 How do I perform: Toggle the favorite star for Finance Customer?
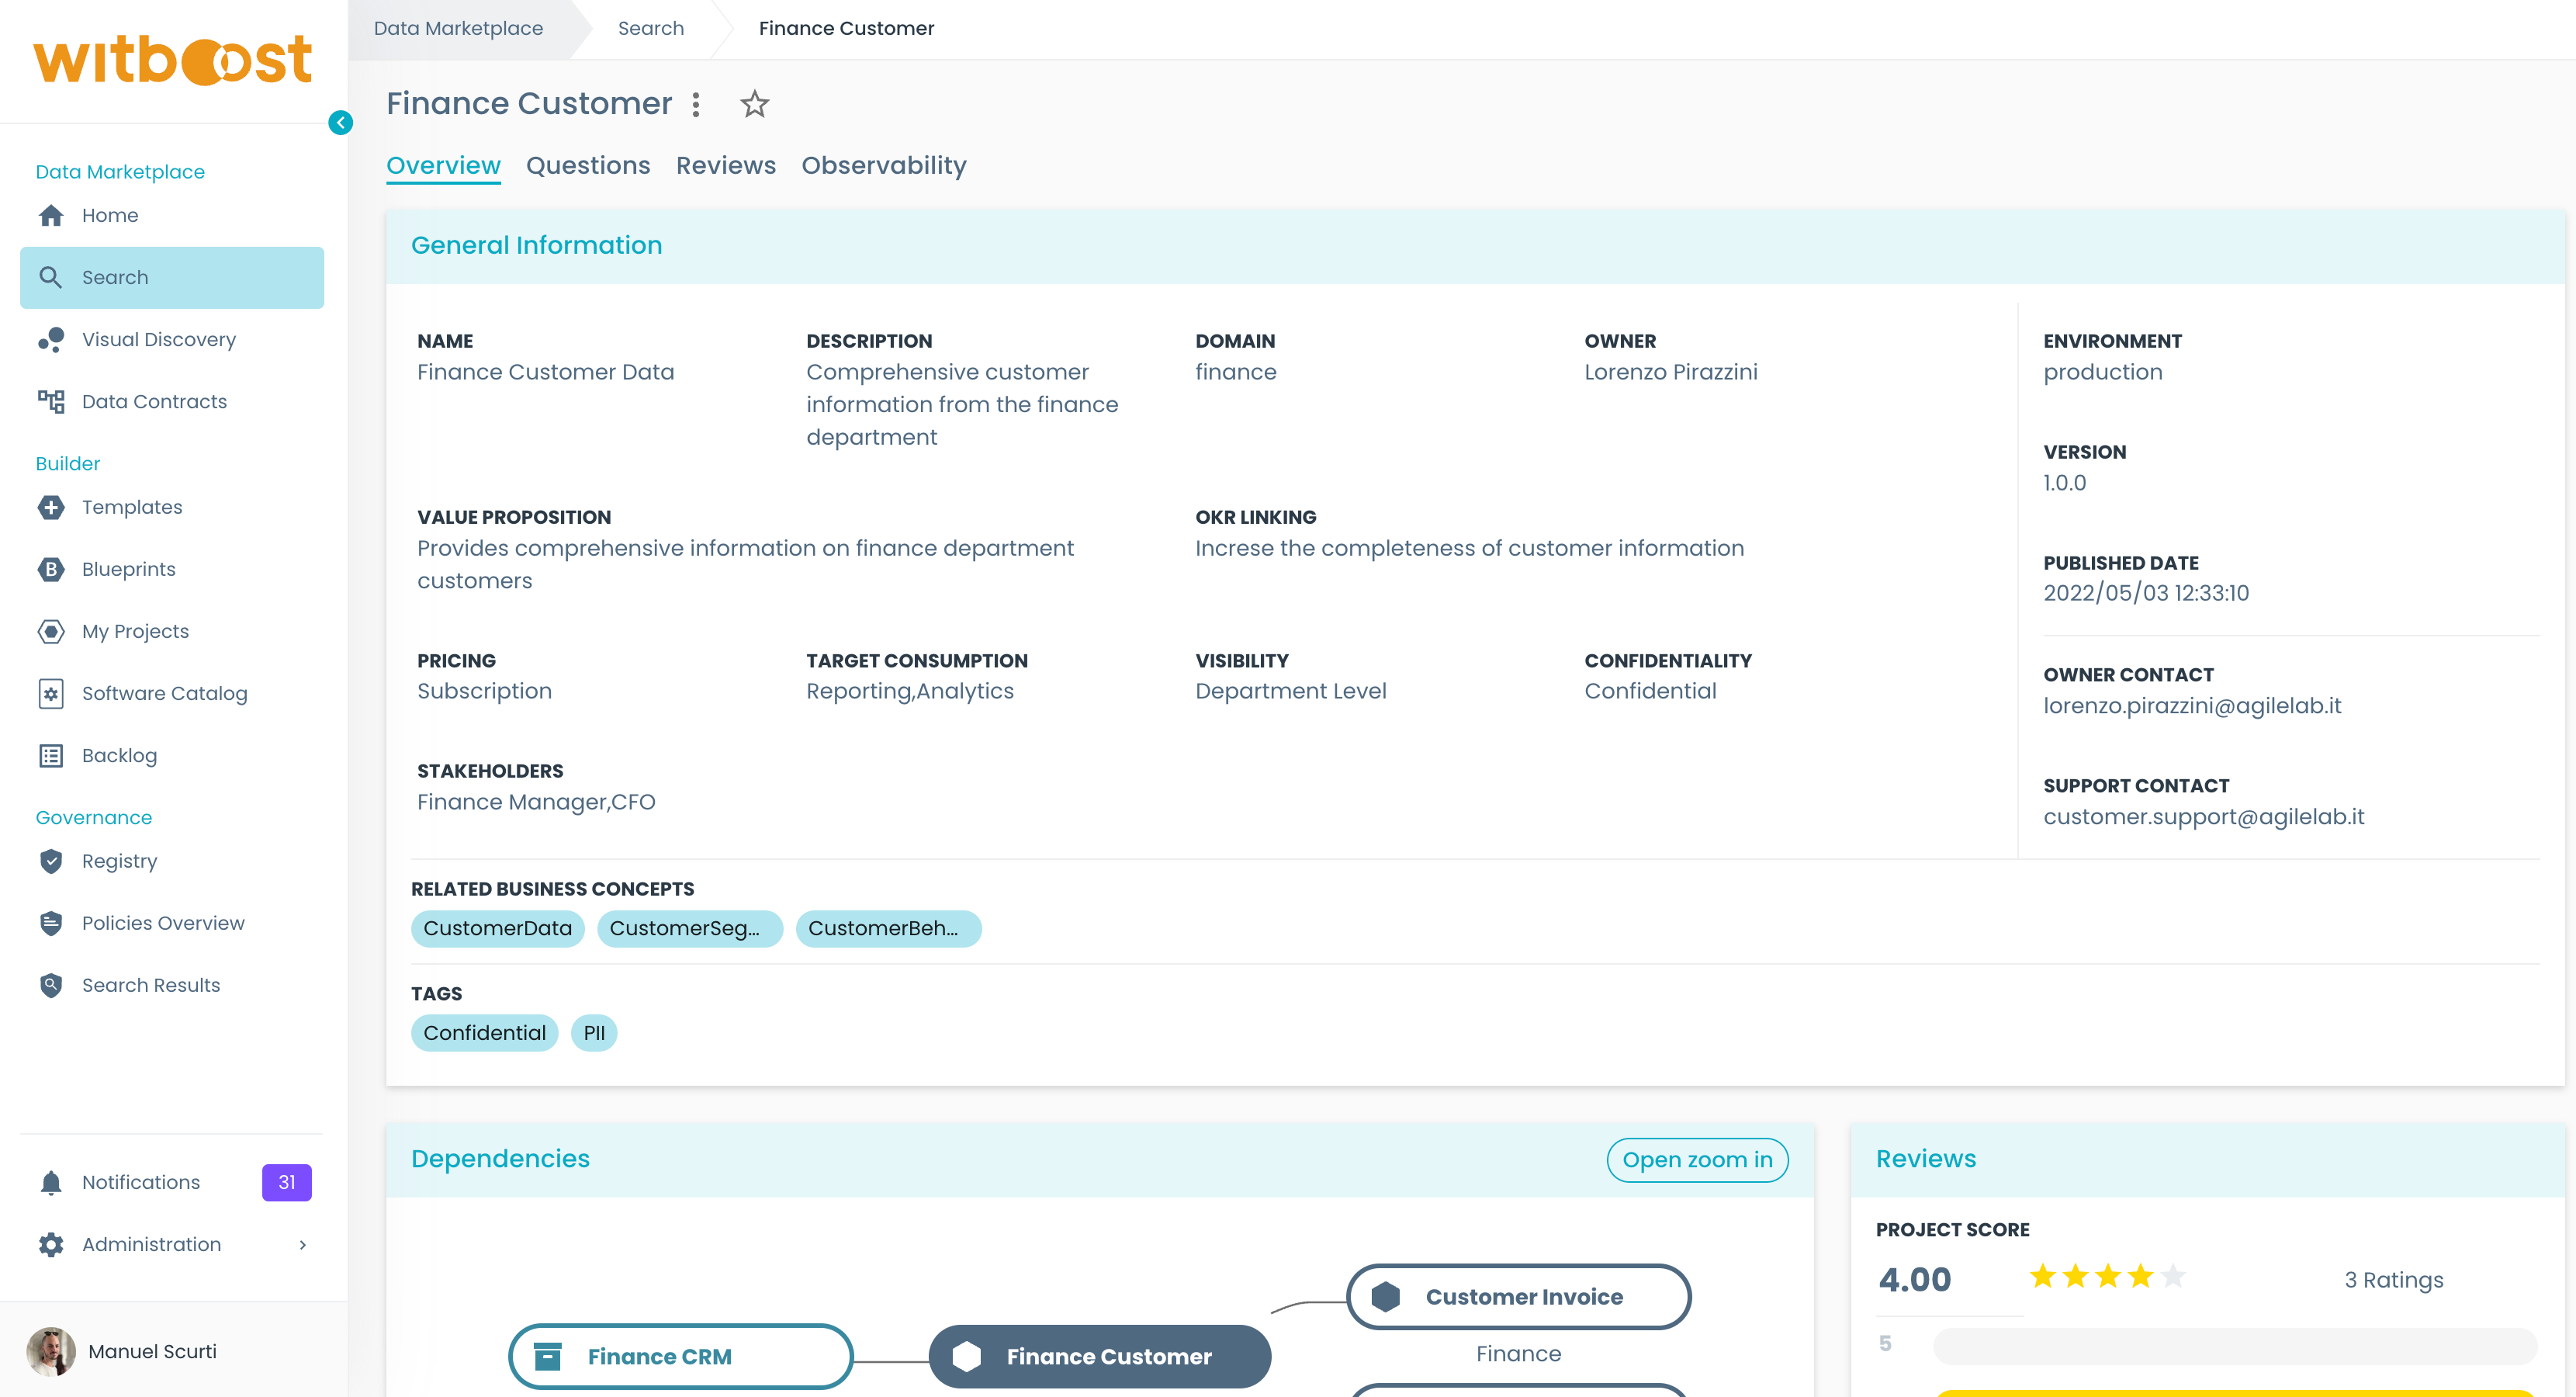point(754,104)
